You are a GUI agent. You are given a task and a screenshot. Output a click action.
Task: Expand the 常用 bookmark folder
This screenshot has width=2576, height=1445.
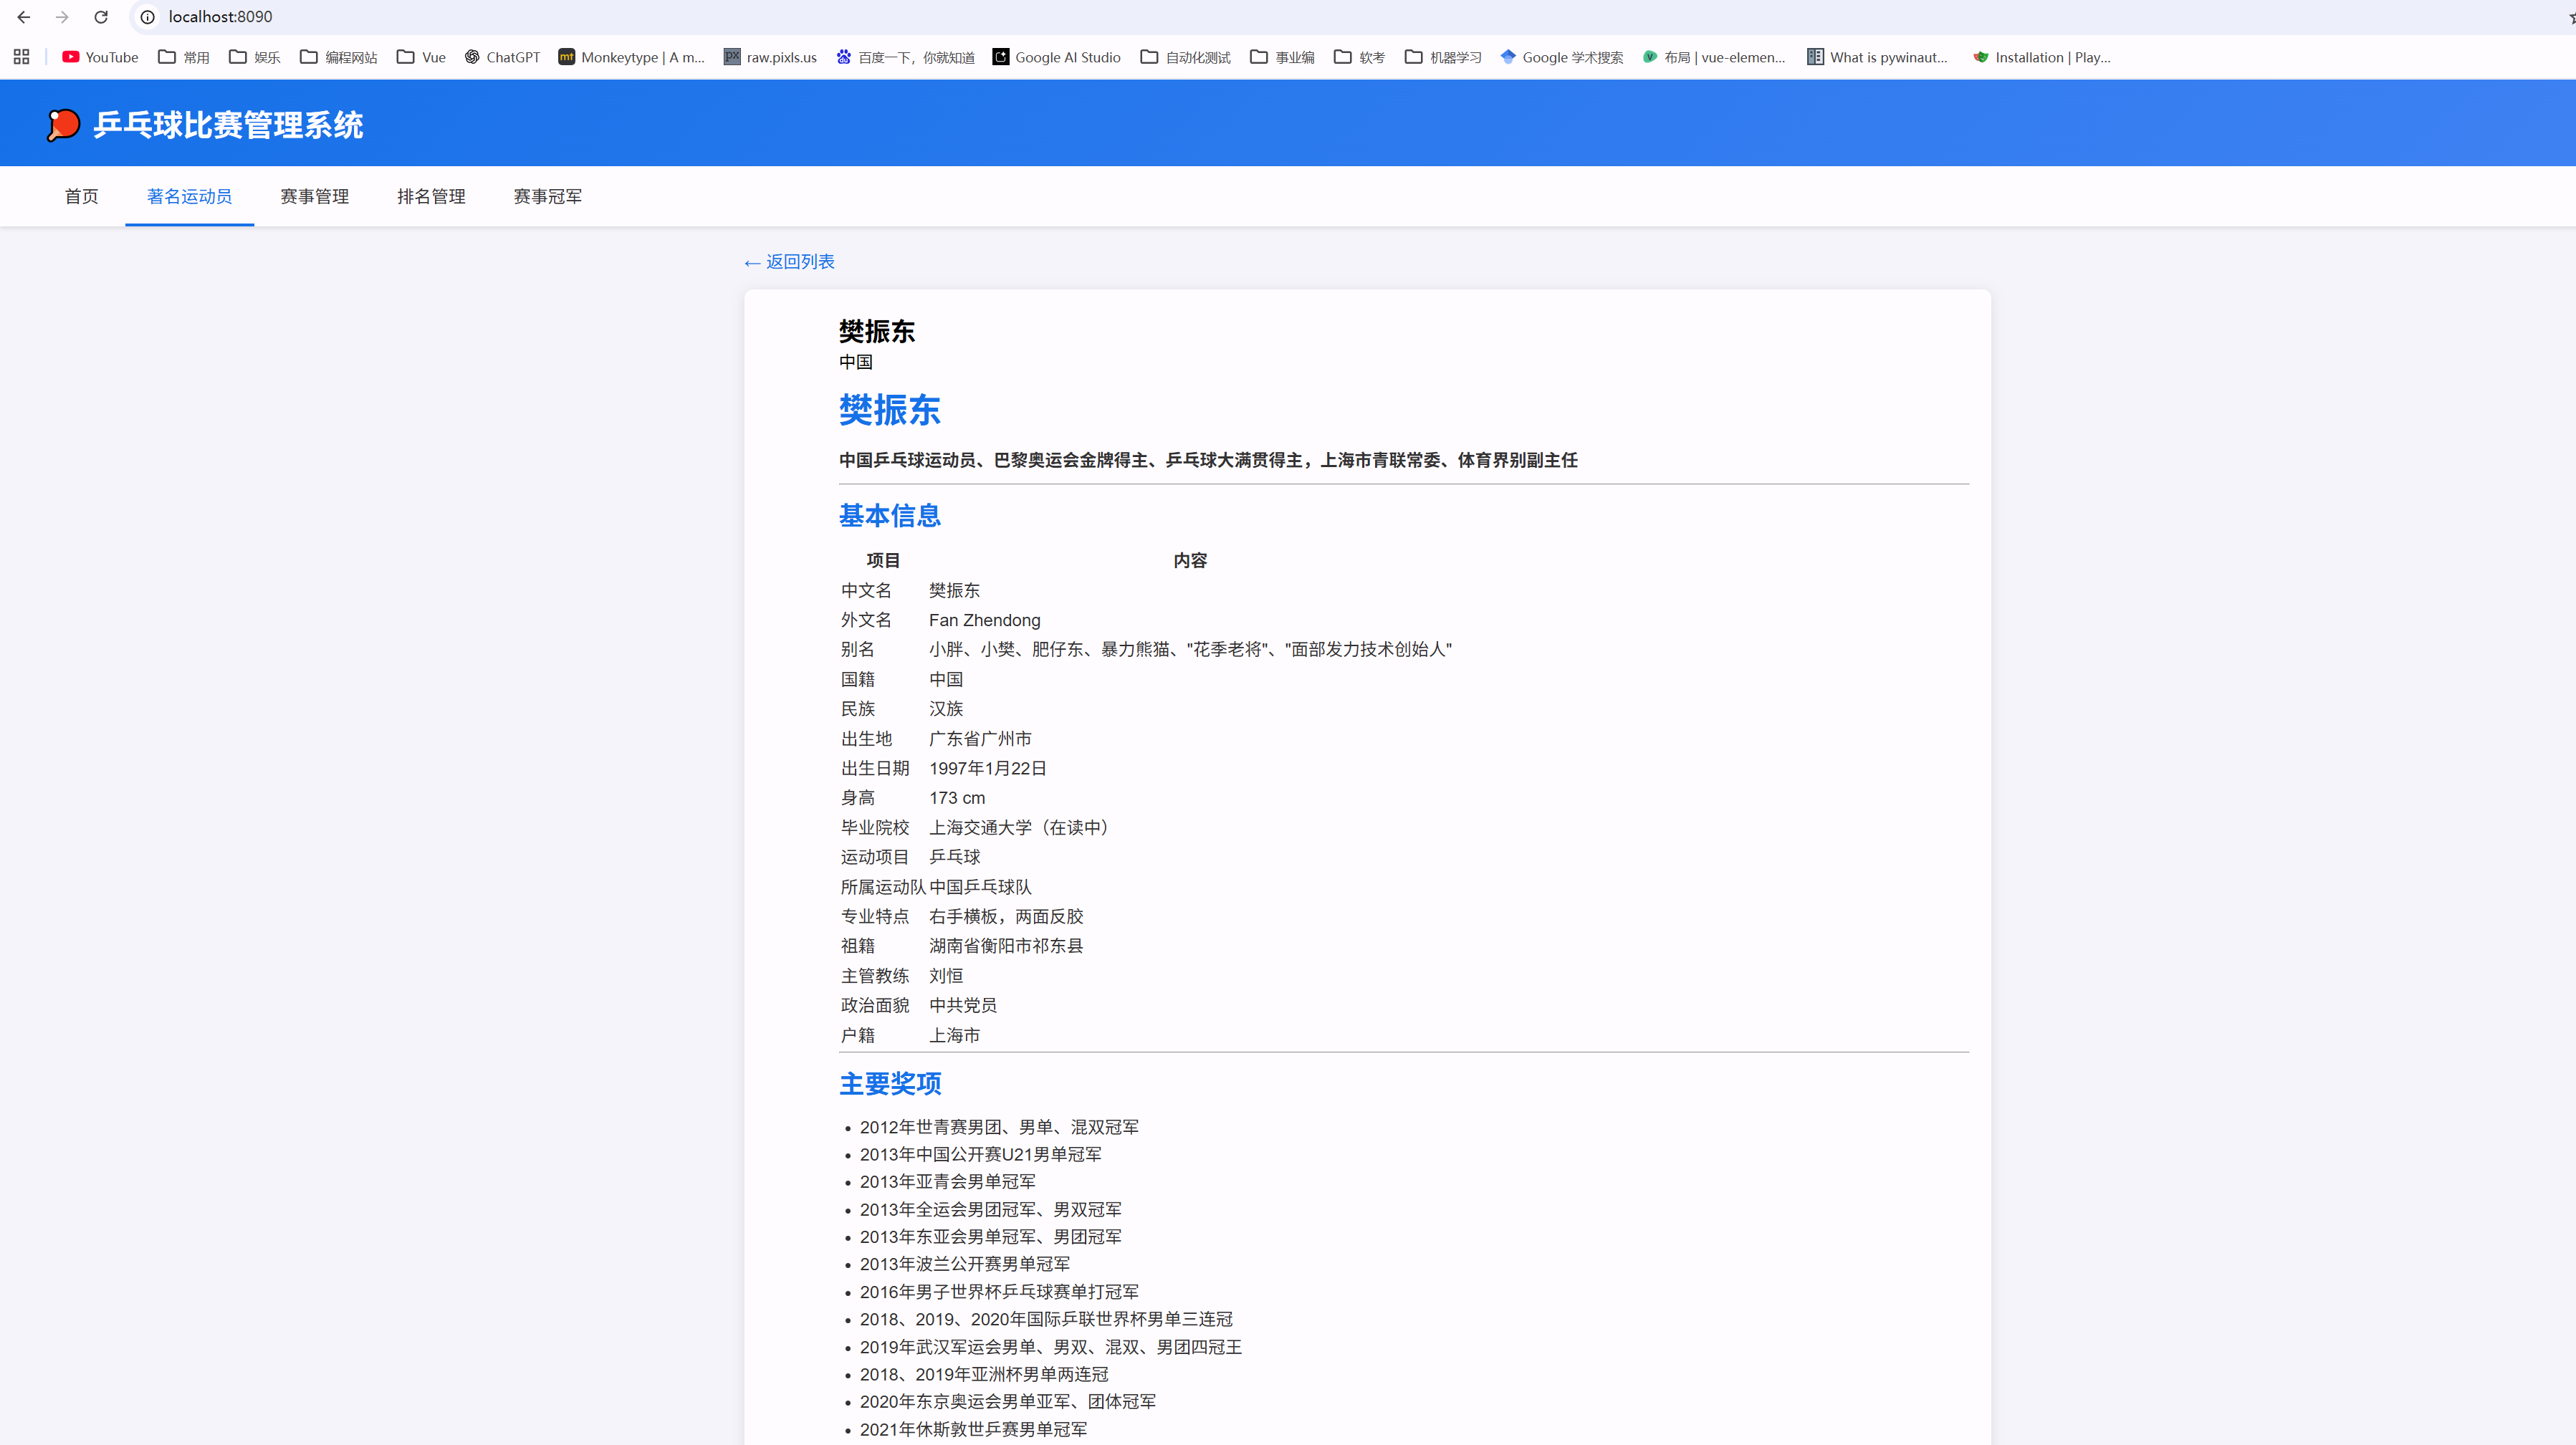click(x=184, y=57)
